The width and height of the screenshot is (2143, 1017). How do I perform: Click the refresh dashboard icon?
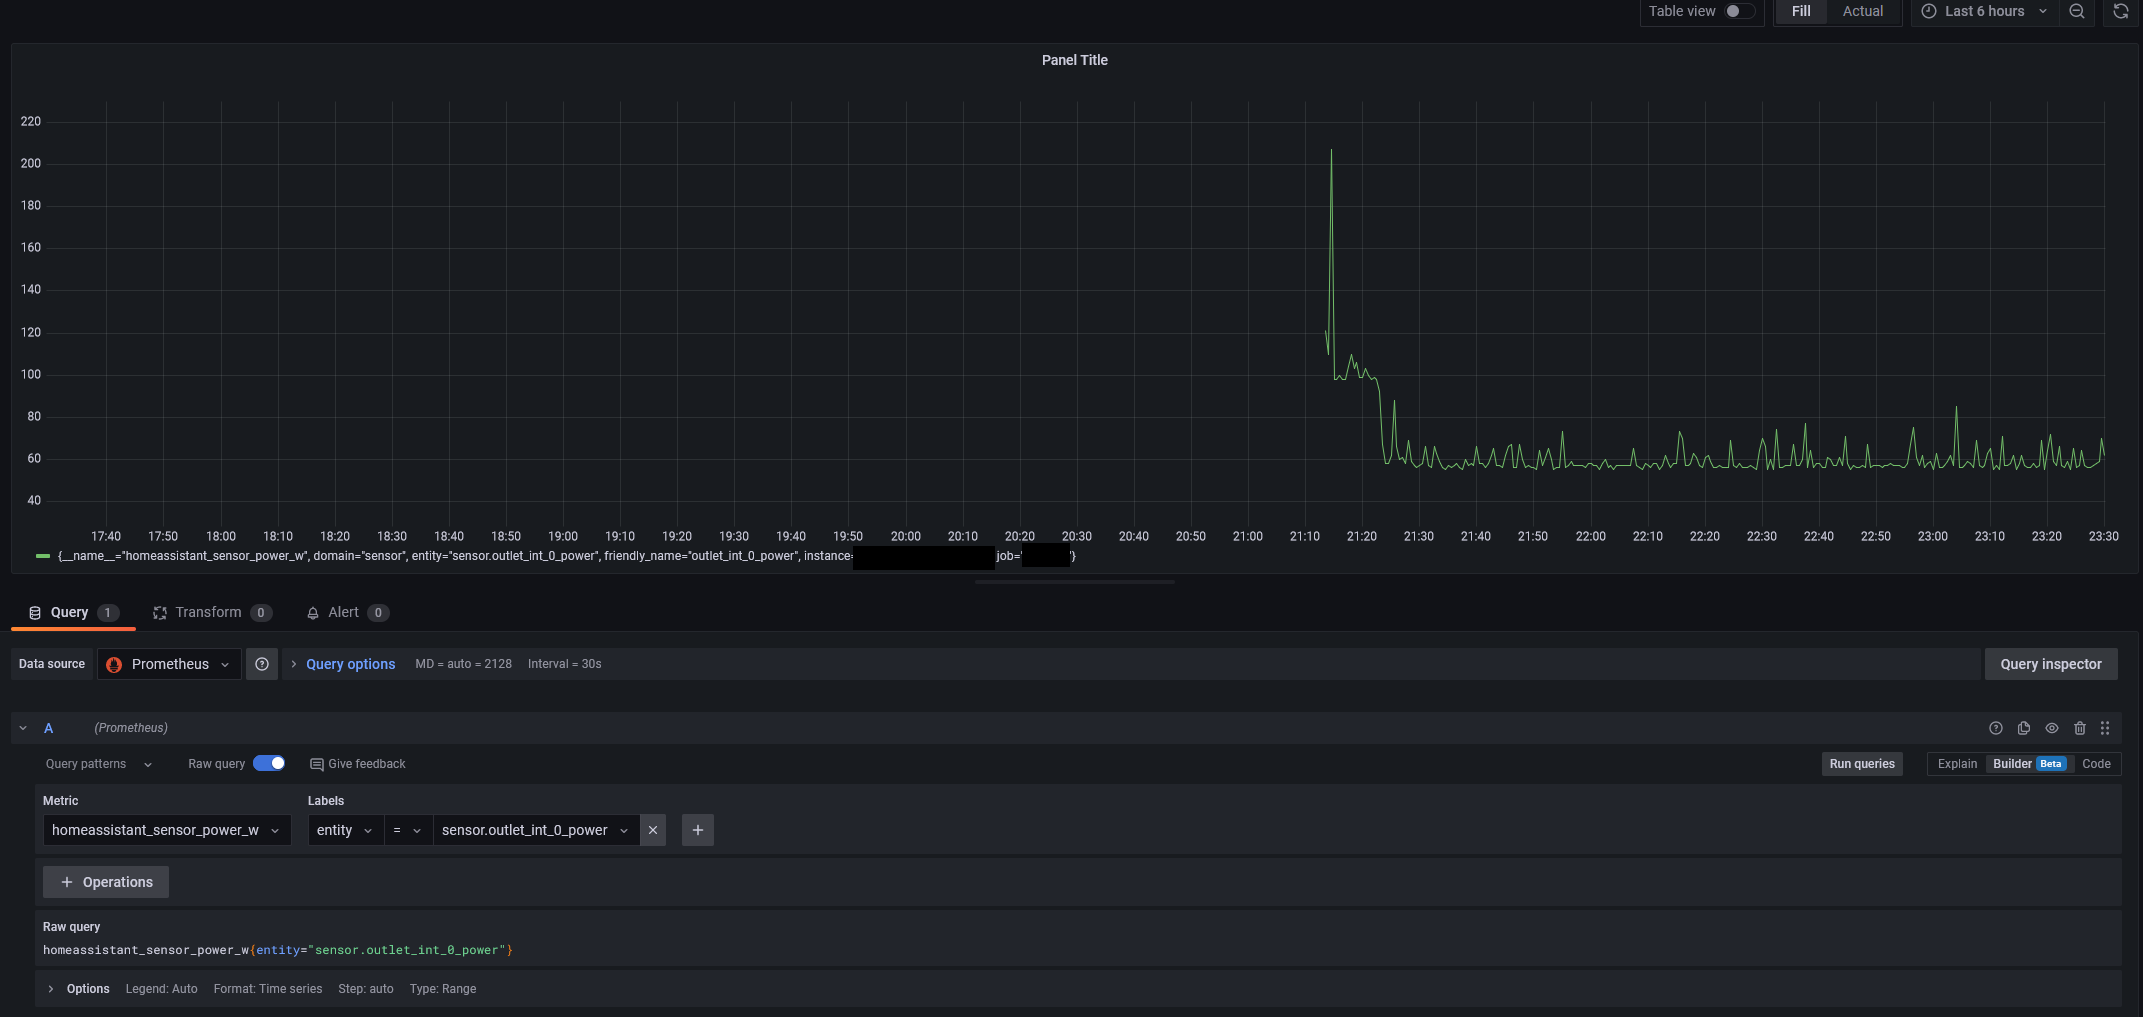(x=2120, y=11)
